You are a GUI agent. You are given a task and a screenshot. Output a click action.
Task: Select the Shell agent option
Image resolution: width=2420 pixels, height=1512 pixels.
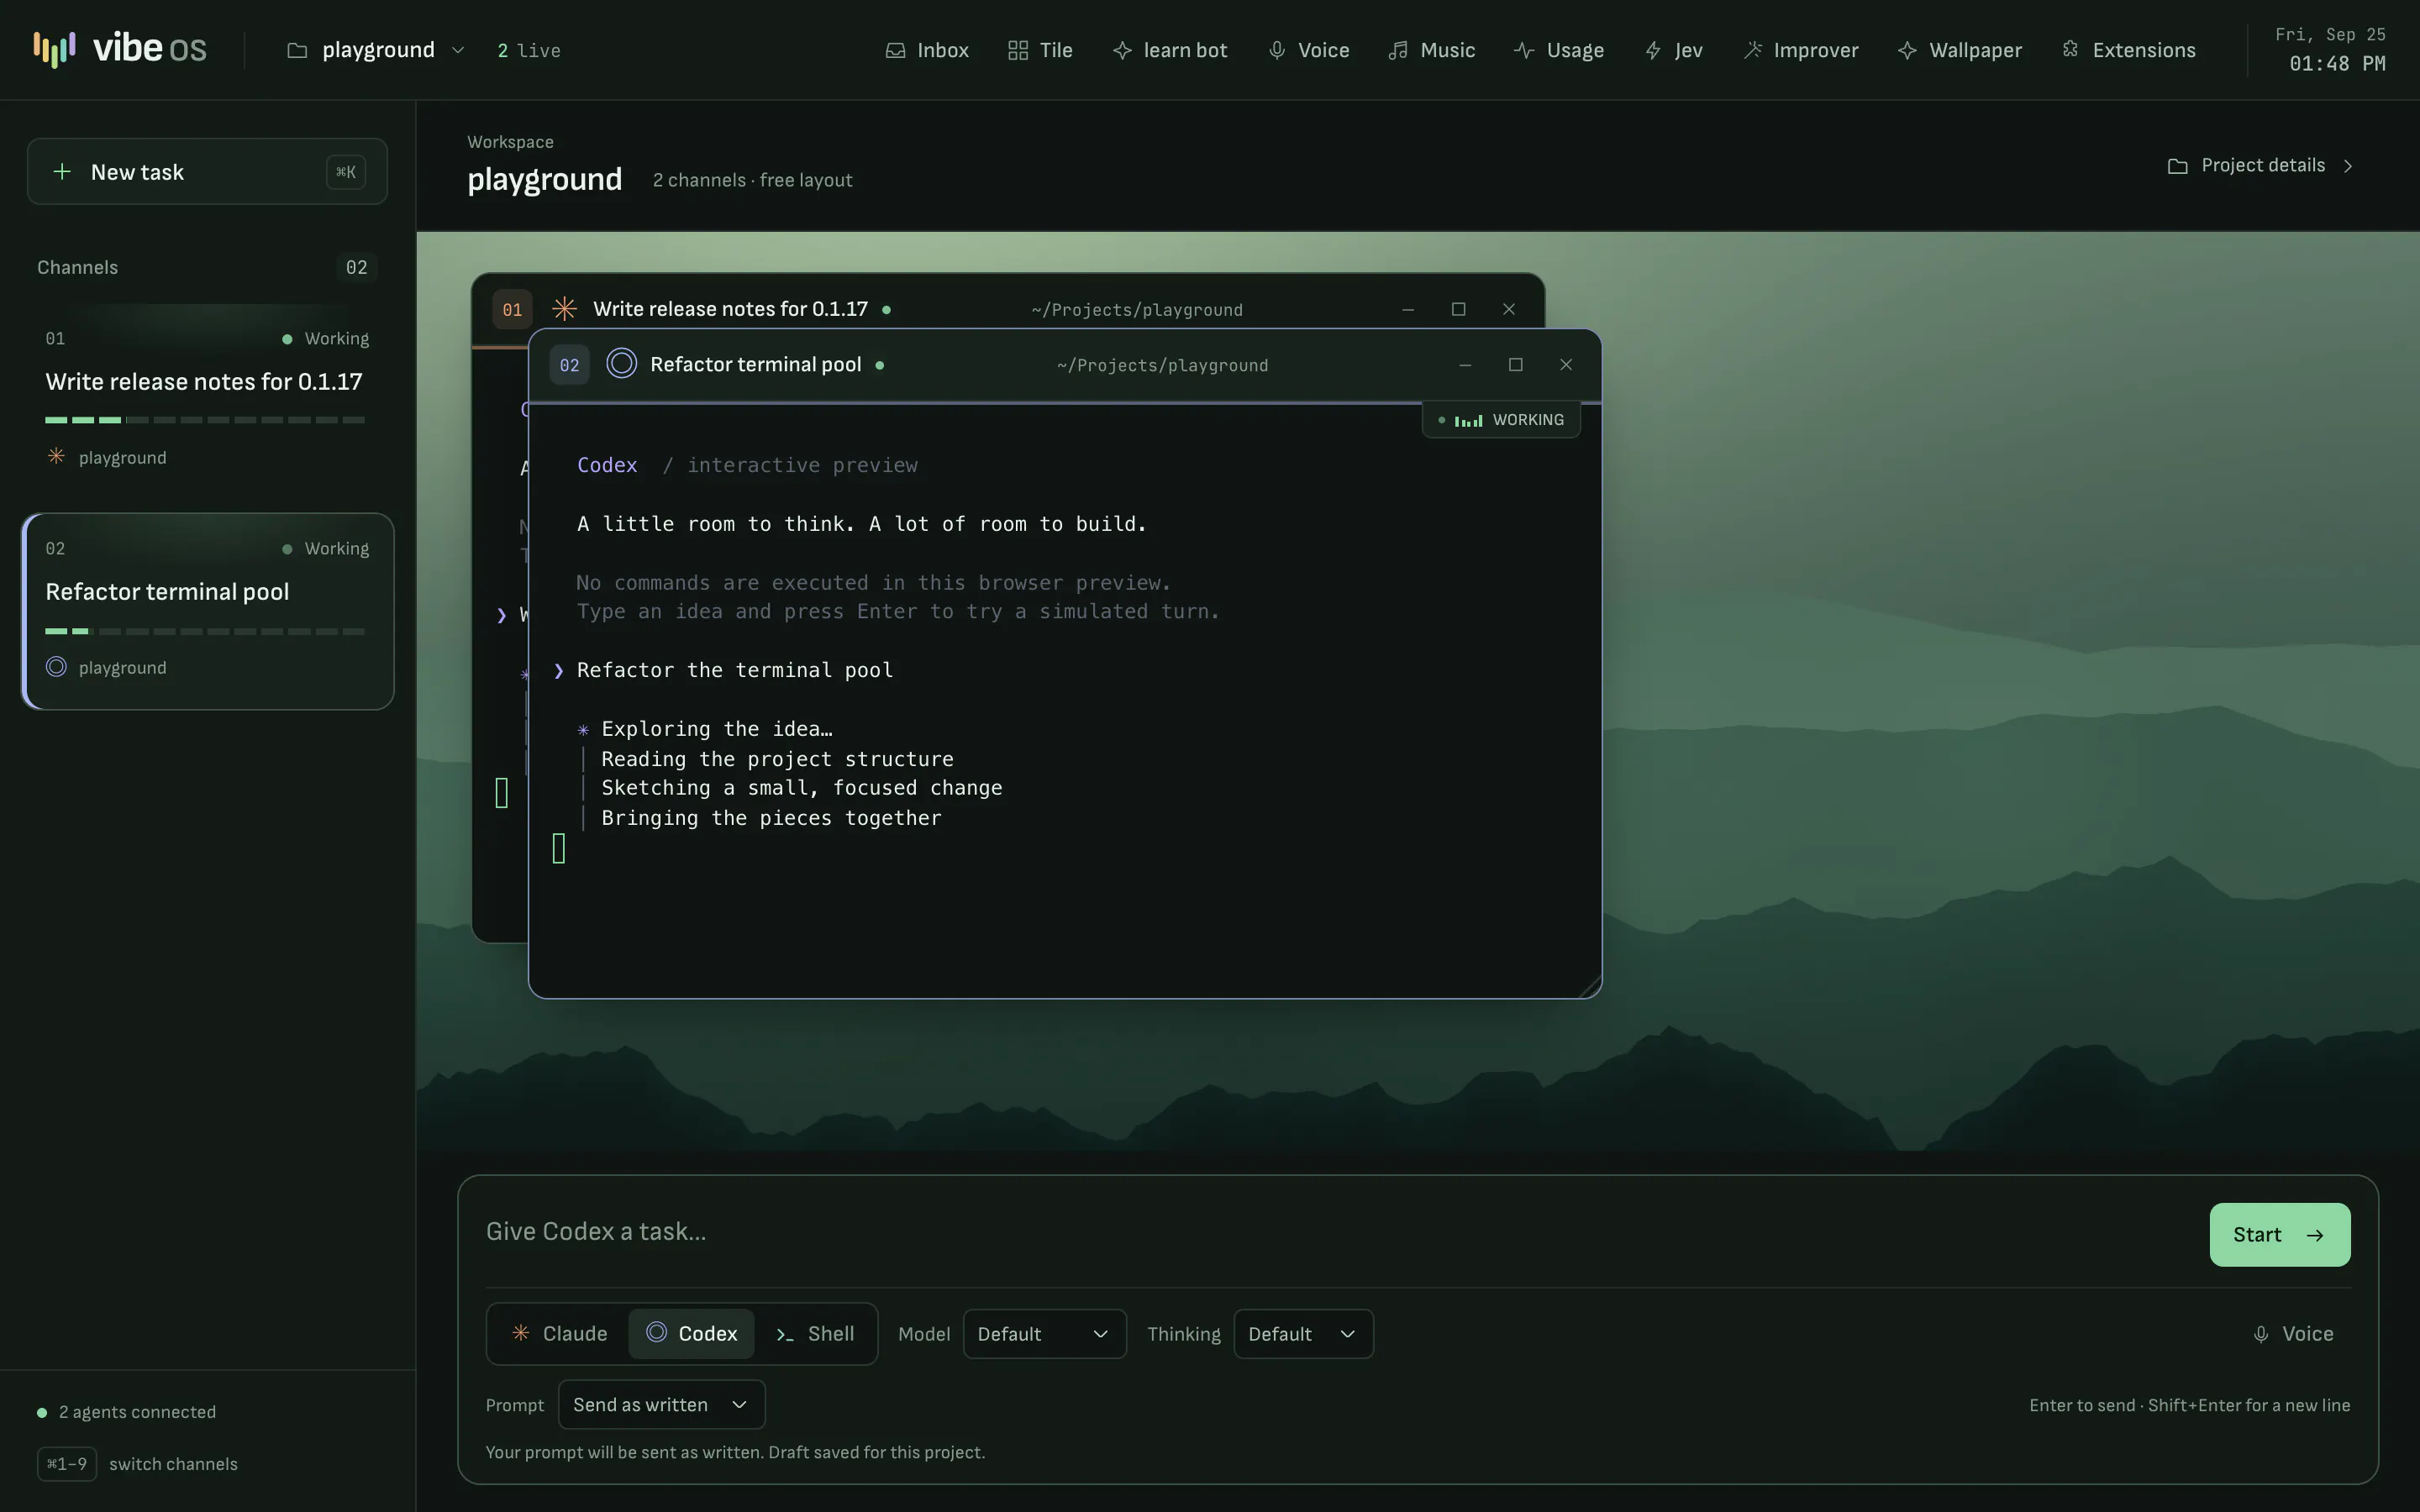[x=815, y=1334]
